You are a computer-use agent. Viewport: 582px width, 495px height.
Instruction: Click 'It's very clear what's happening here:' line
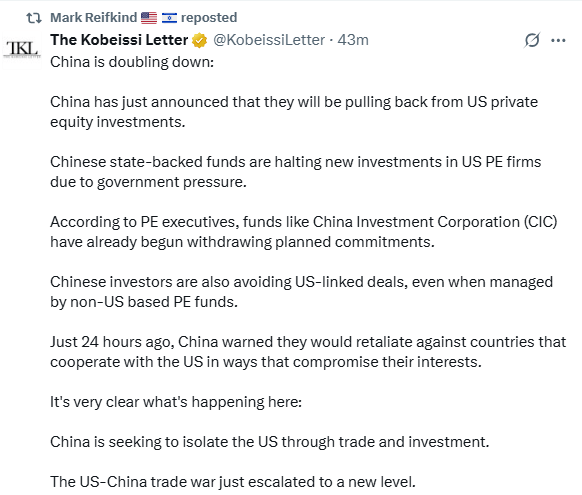(176, 402)
